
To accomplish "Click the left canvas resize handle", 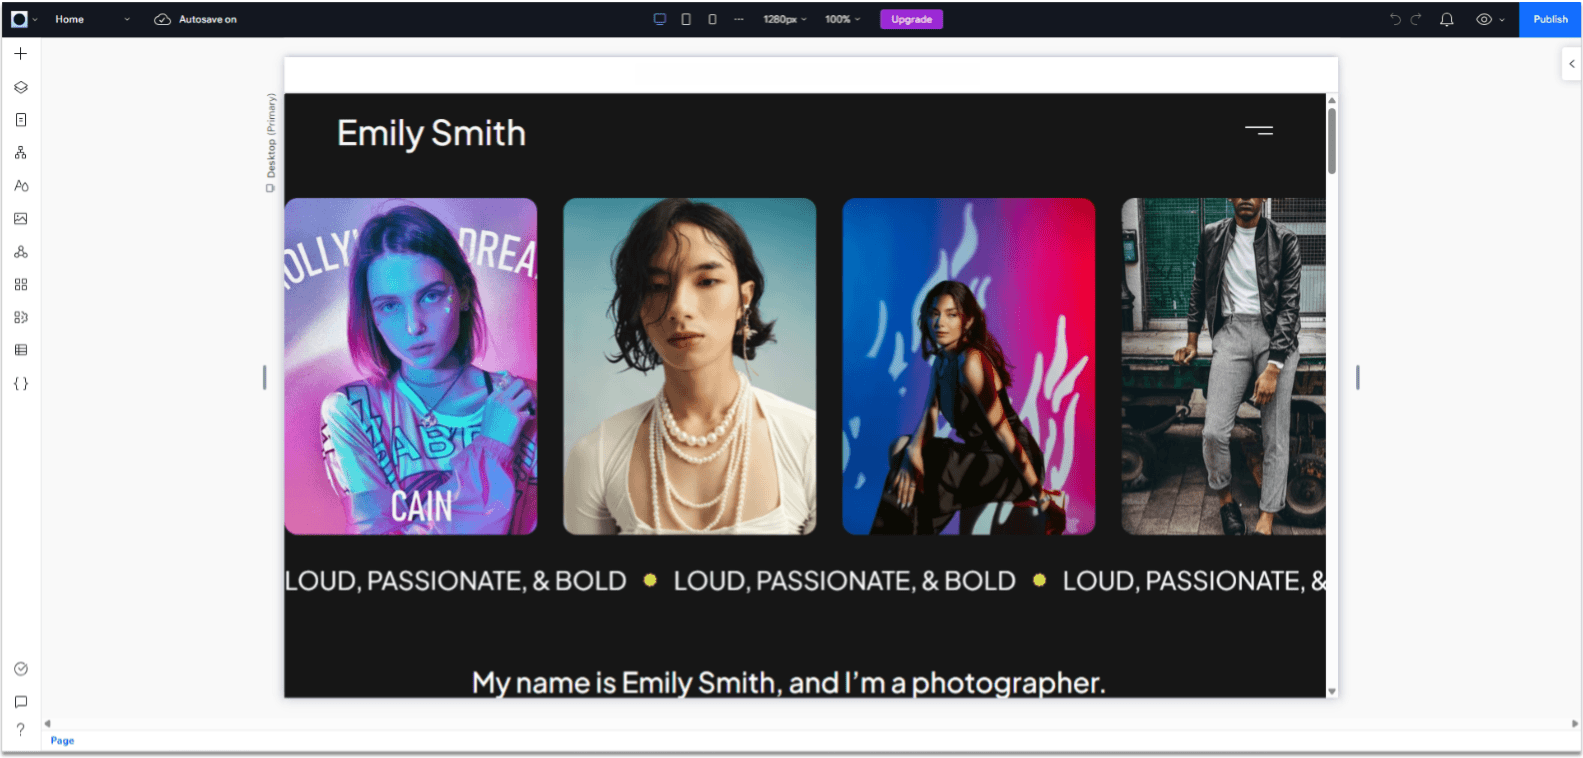I will (x=264, y=377).
